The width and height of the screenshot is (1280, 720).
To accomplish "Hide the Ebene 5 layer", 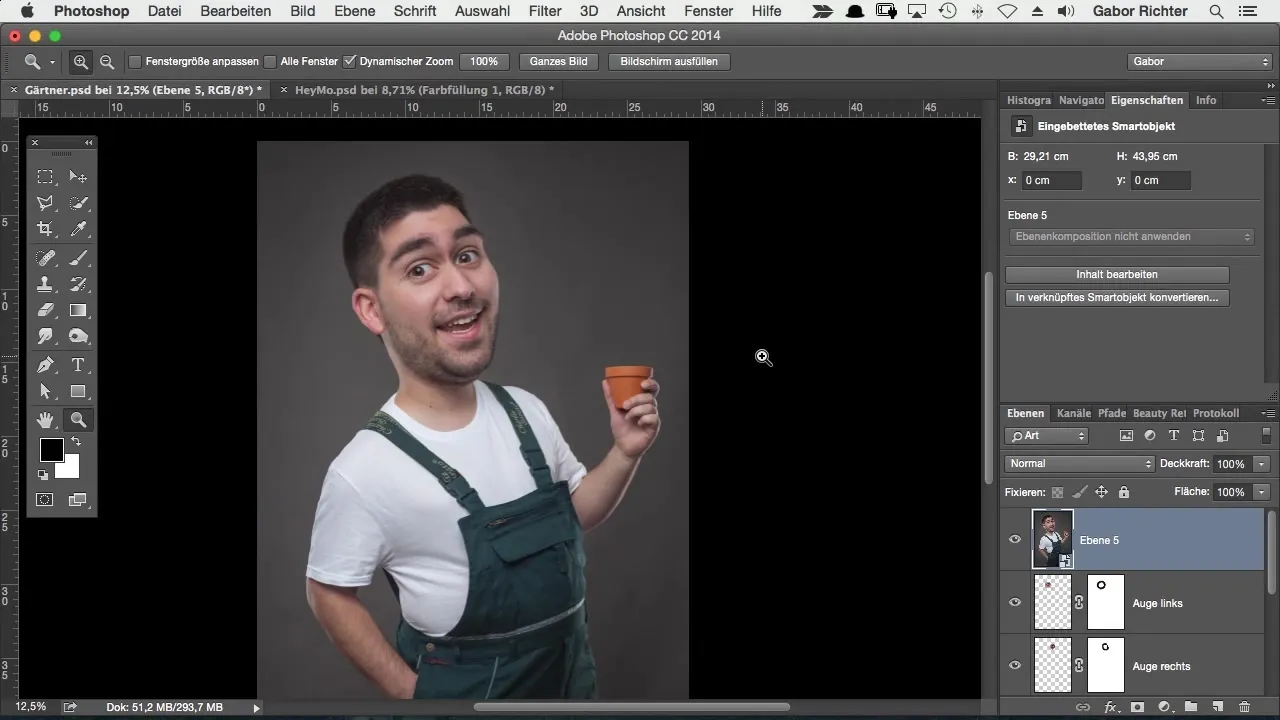I will point(1015,540).
